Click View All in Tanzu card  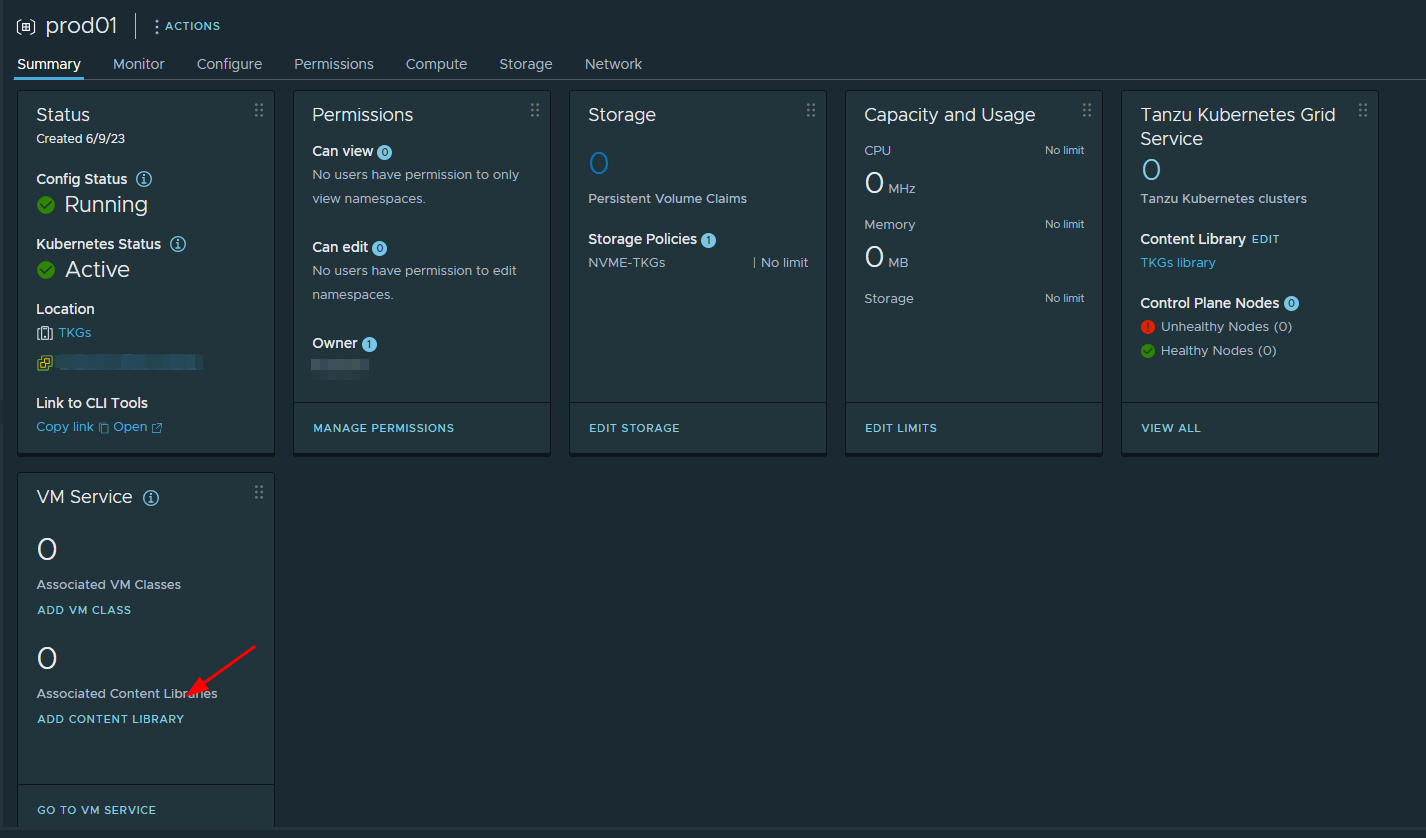tap(1171, 428)
